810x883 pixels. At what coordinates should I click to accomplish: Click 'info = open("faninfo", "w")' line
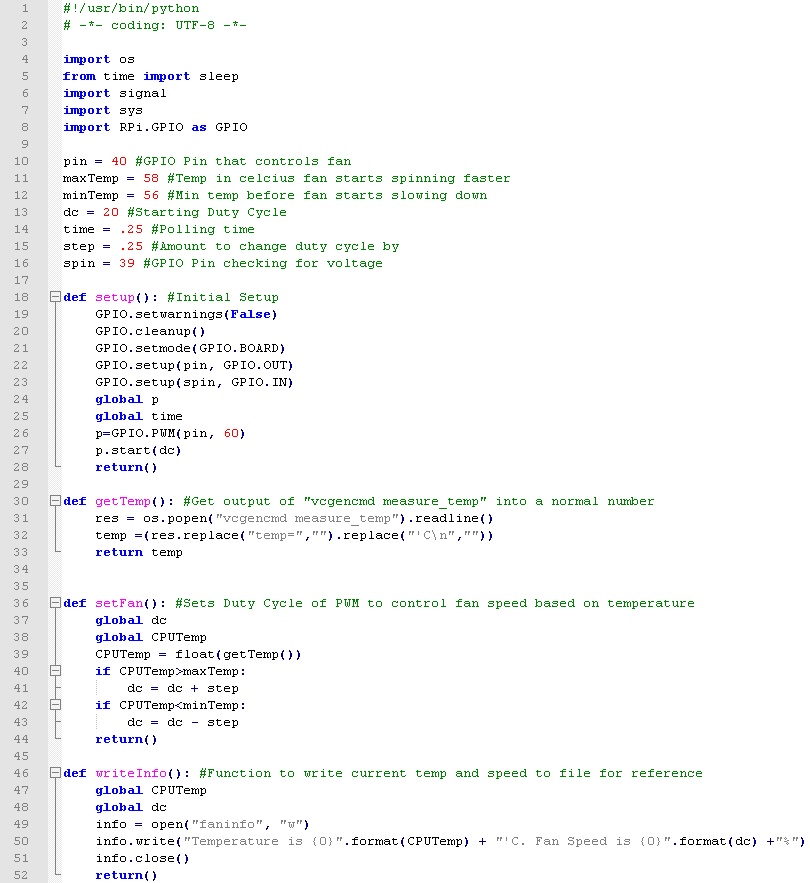(202, 824)
